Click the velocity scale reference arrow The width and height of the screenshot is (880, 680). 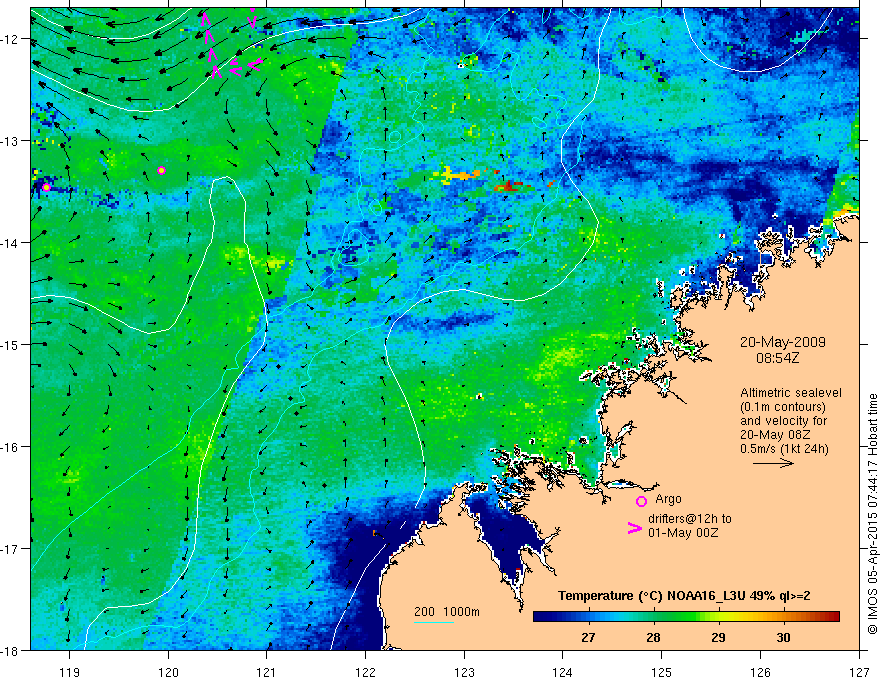pyautogui.click(x=773, y=463)
